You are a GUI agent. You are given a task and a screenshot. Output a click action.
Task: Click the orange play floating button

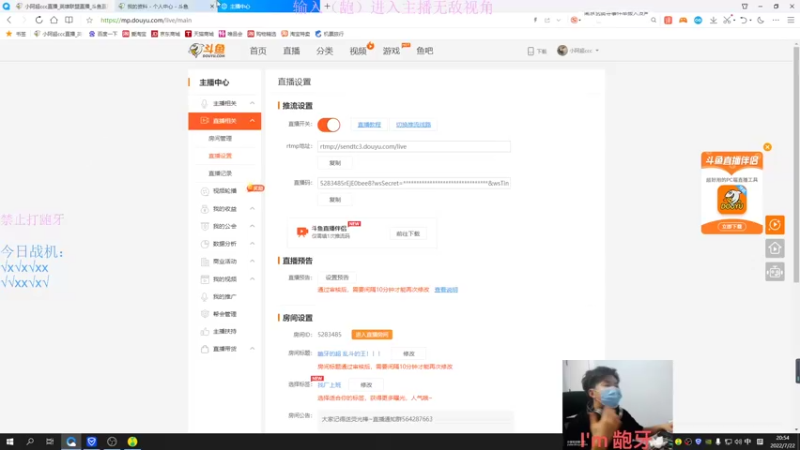pyautogui.click(x=774, y=224)
